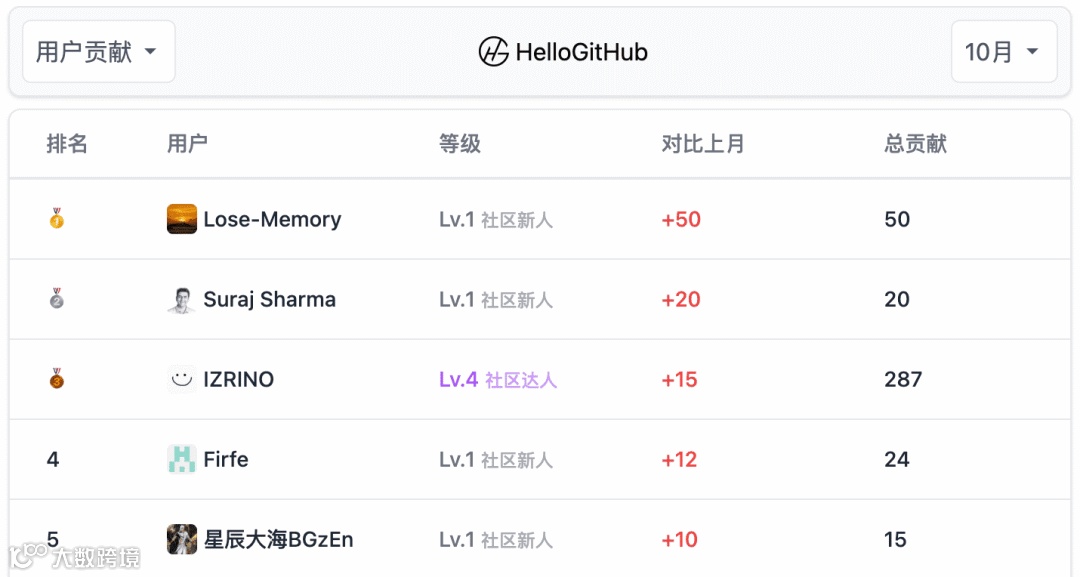Click the gold medal first-place icon
This screenshot has height=577, width=1080.
coord(57,218)
